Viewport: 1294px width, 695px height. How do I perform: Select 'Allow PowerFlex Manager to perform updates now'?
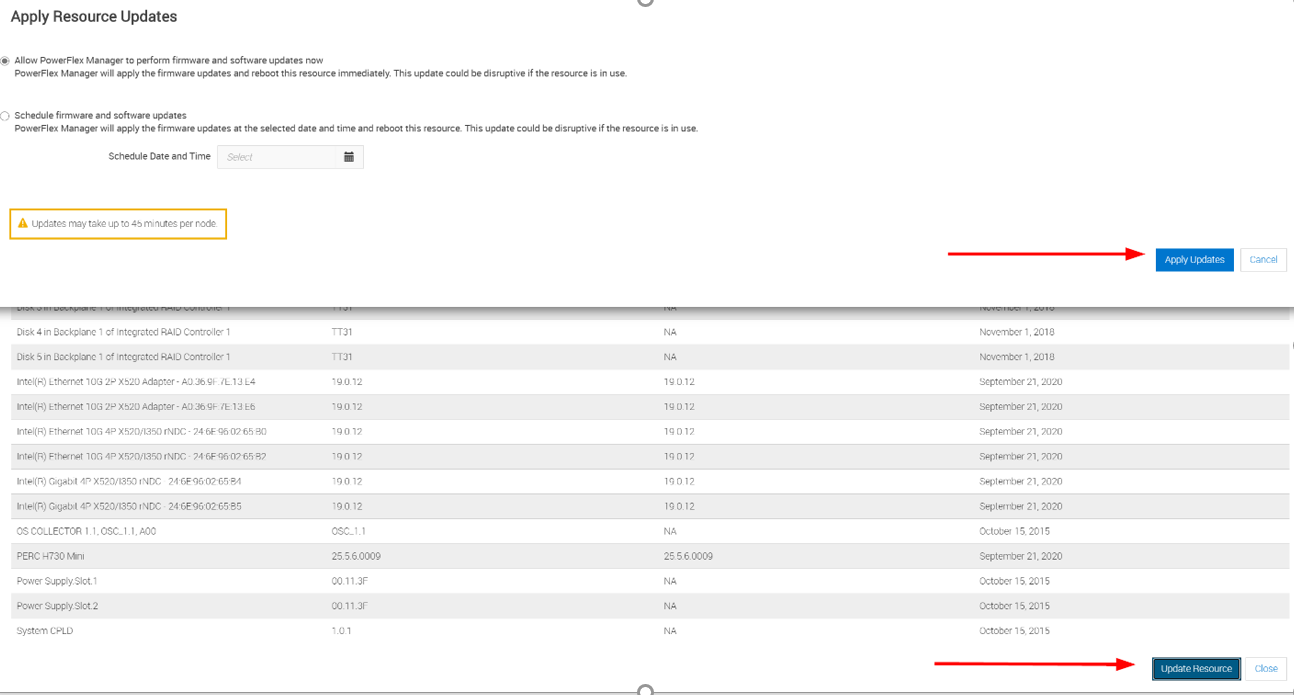point(4,60)
